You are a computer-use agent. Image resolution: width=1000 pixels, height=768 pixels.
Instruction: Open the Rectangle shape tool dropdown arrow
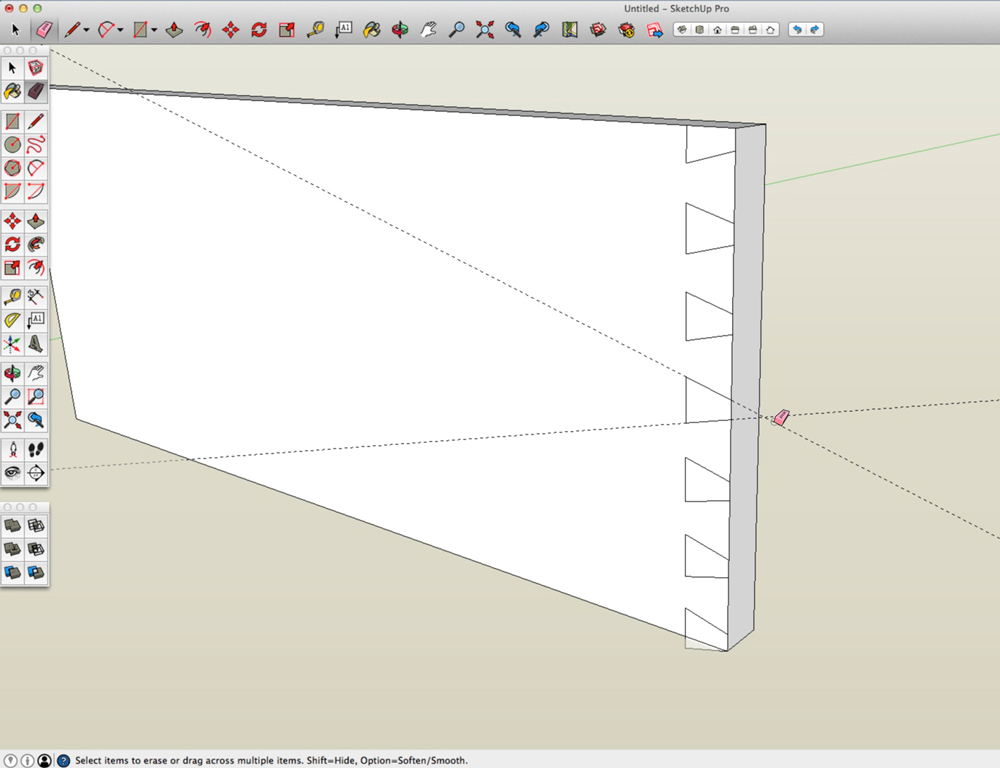(153, 30)
